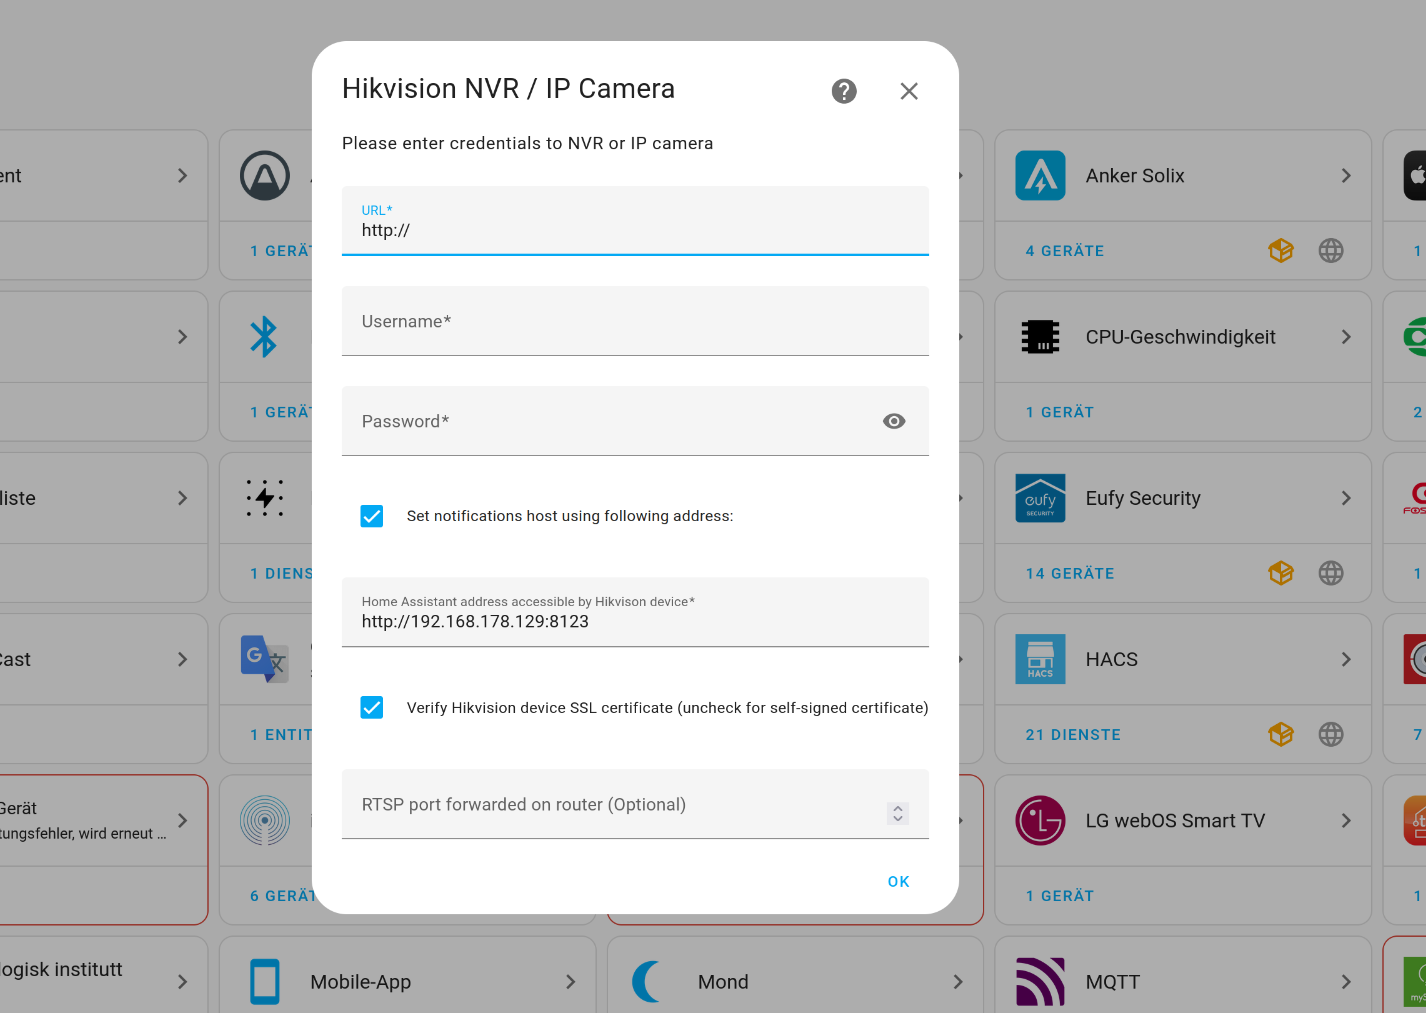Focus the Password field
Image resolution: width=1426 pixels, height=1013 pixels.
[635, 421]
